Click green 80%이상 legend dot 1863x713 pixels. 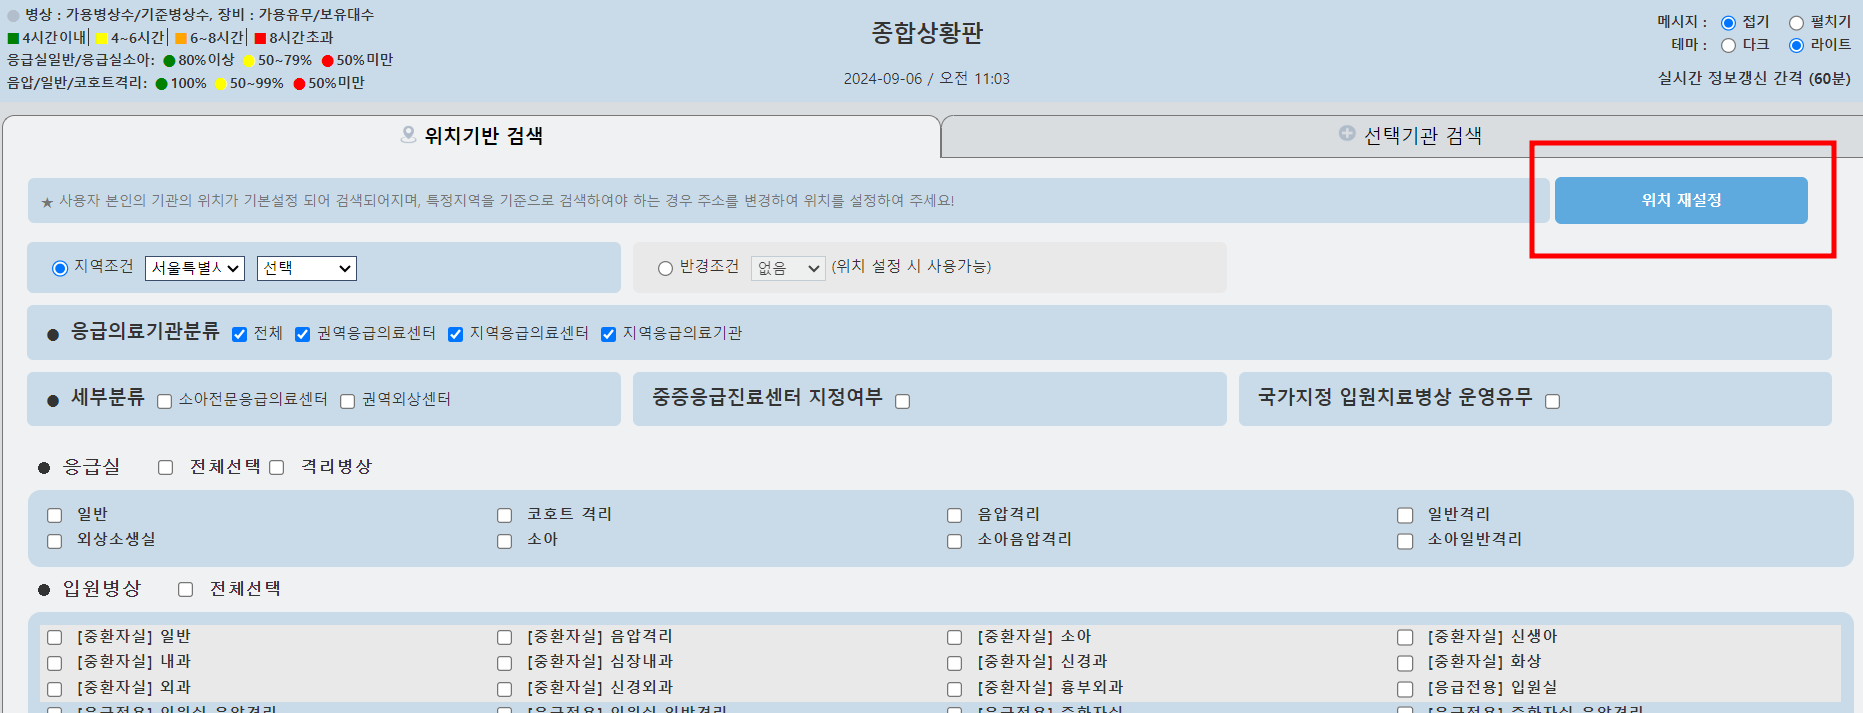[x=169, y=61]
